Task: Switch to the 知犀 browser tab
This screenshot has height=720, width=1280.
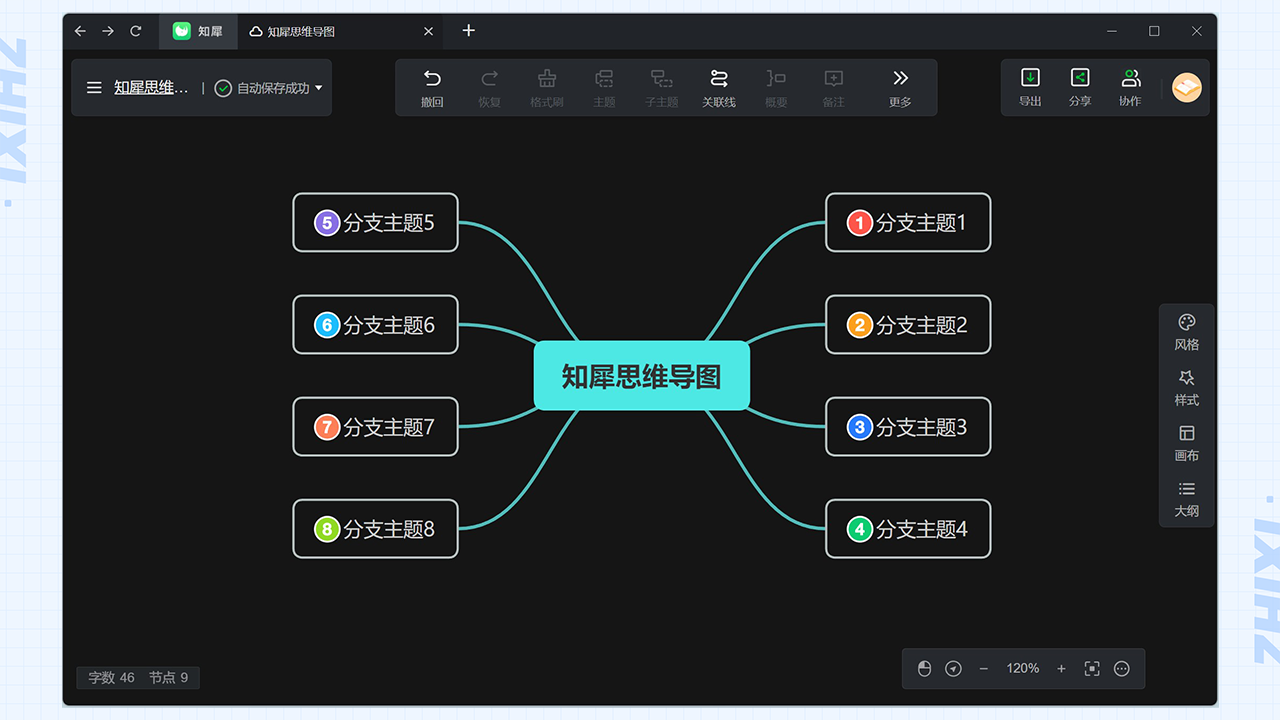Action: coord(197,31)
